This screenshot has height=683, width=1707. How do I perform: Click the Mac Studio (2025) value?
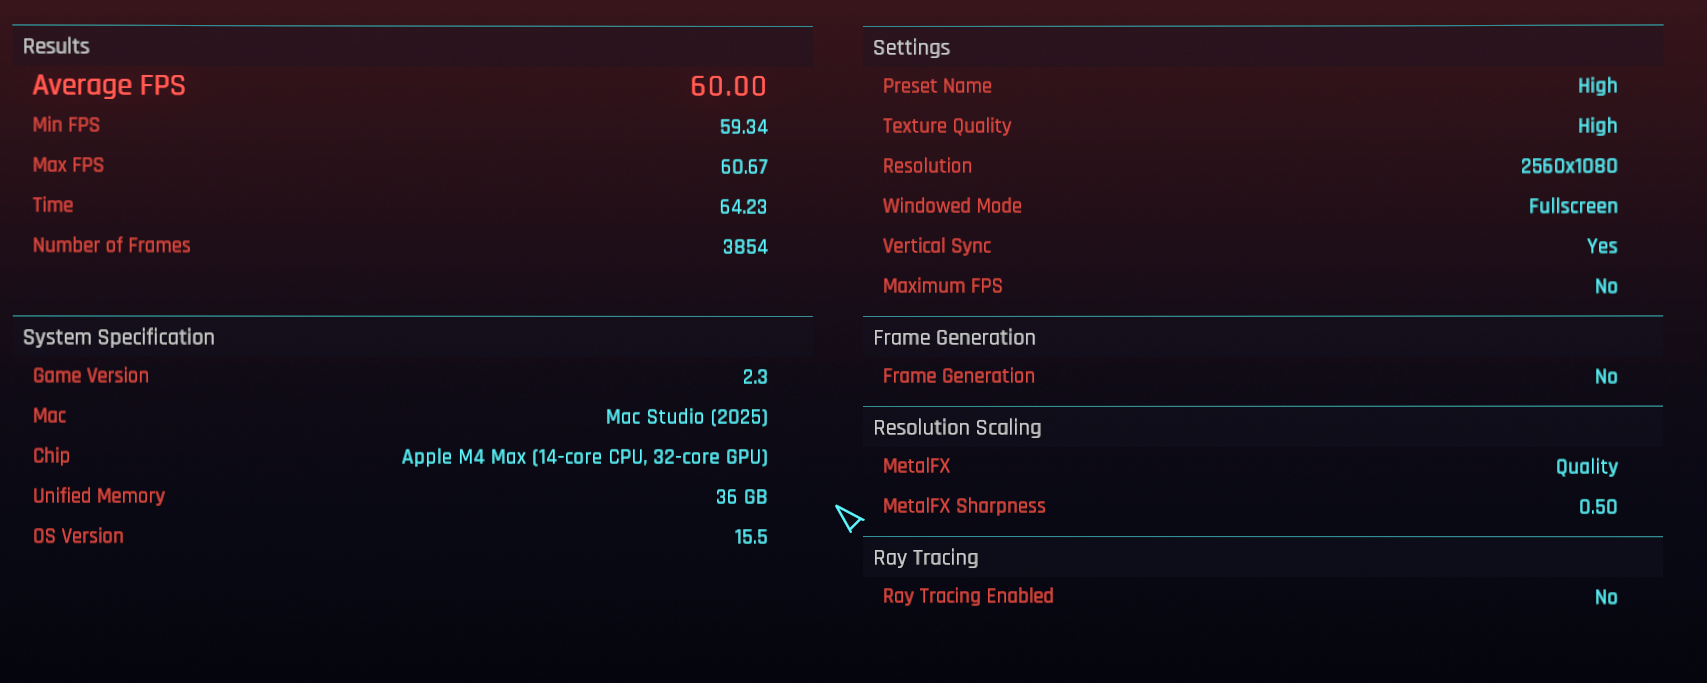pos(687,417)
